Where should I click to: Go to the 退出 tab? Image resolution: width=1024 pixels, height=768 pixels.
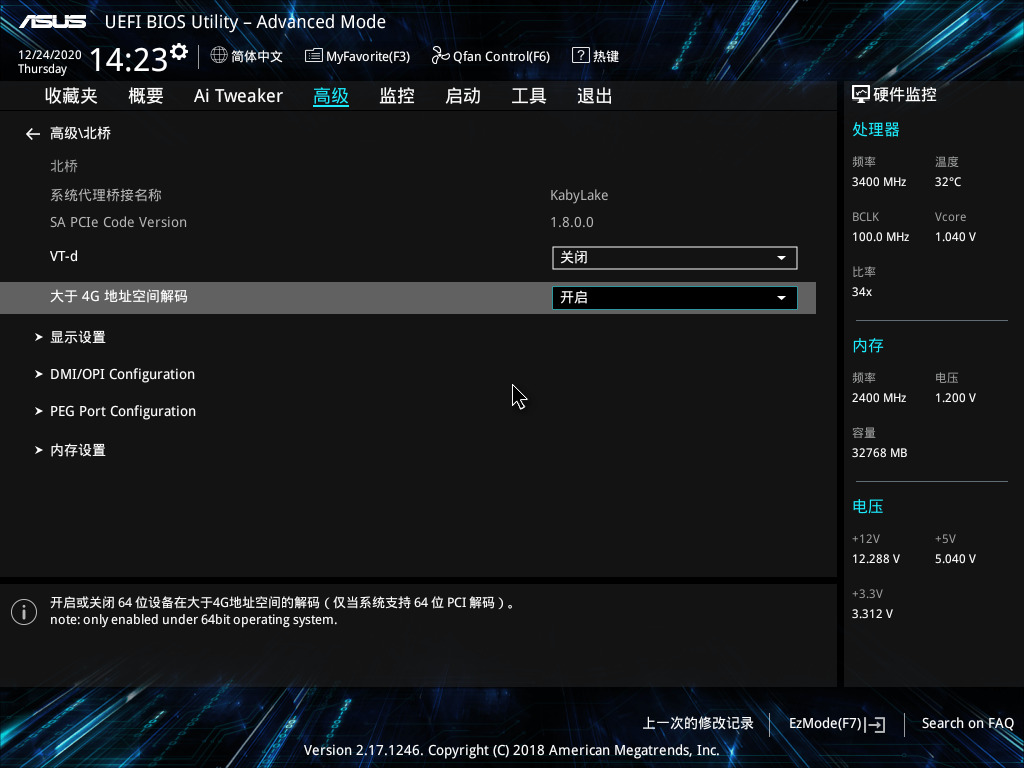tap(595, 96)
